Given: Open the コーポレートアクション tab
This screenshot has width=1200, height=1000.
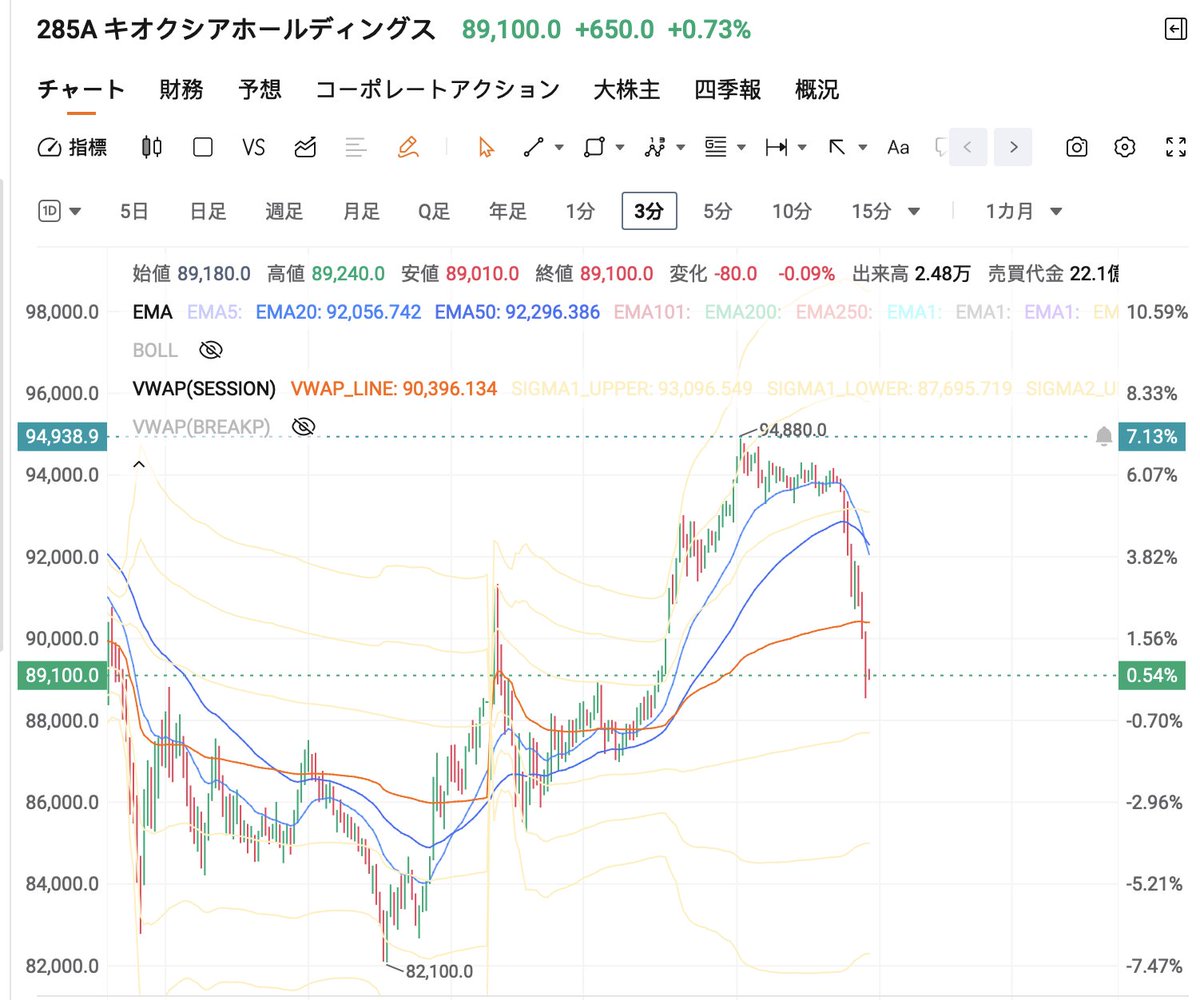Looking at the screenshot, I should pyautogui.click(x=438, y=90).
